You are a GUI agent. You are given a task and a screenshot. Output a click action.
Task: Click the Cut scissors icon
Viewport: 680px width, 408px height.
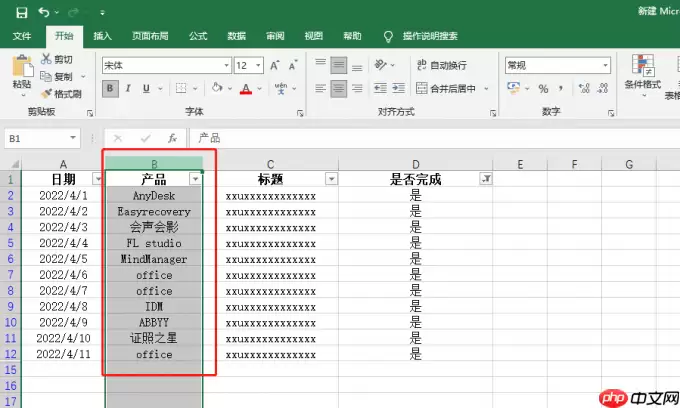point(46,59)
